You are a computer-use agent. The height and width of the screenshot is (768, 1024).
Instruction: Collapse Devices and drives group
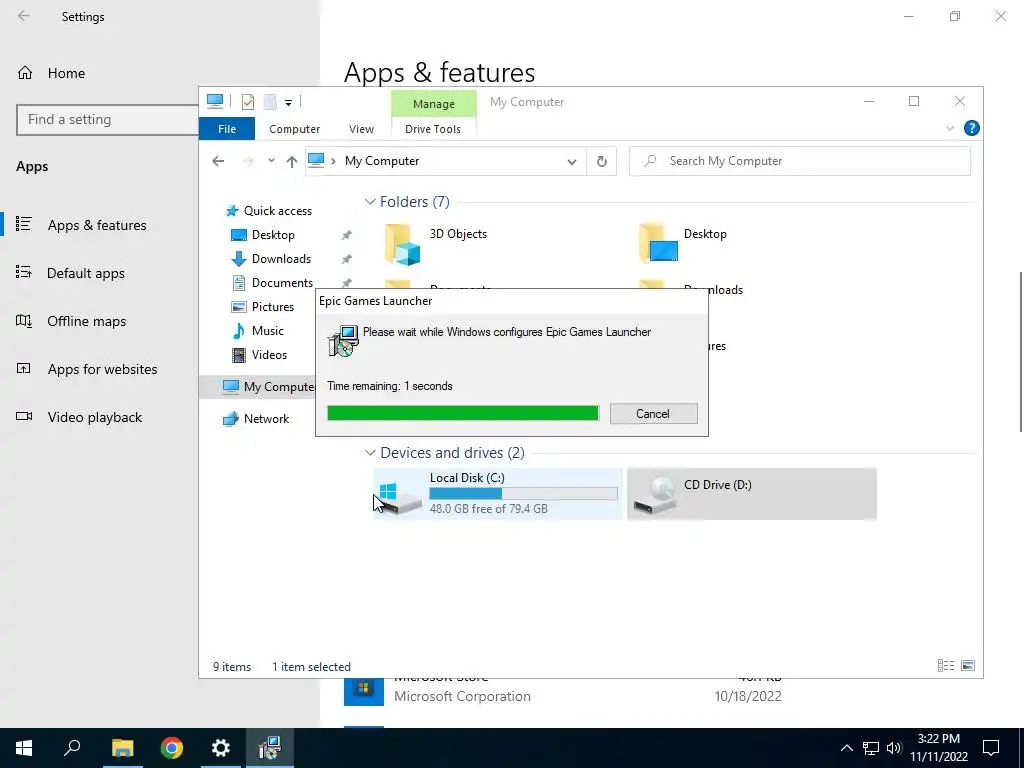click(x=370, y=453)
